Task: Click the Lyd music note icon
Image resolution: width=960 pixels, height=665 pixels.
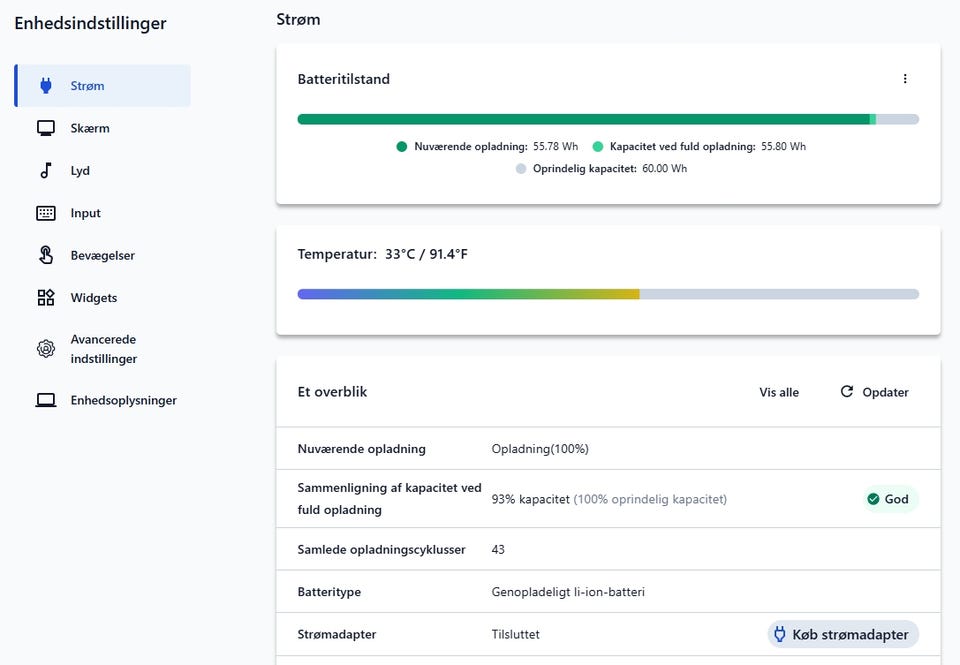Action: click(x=46, y=171)
